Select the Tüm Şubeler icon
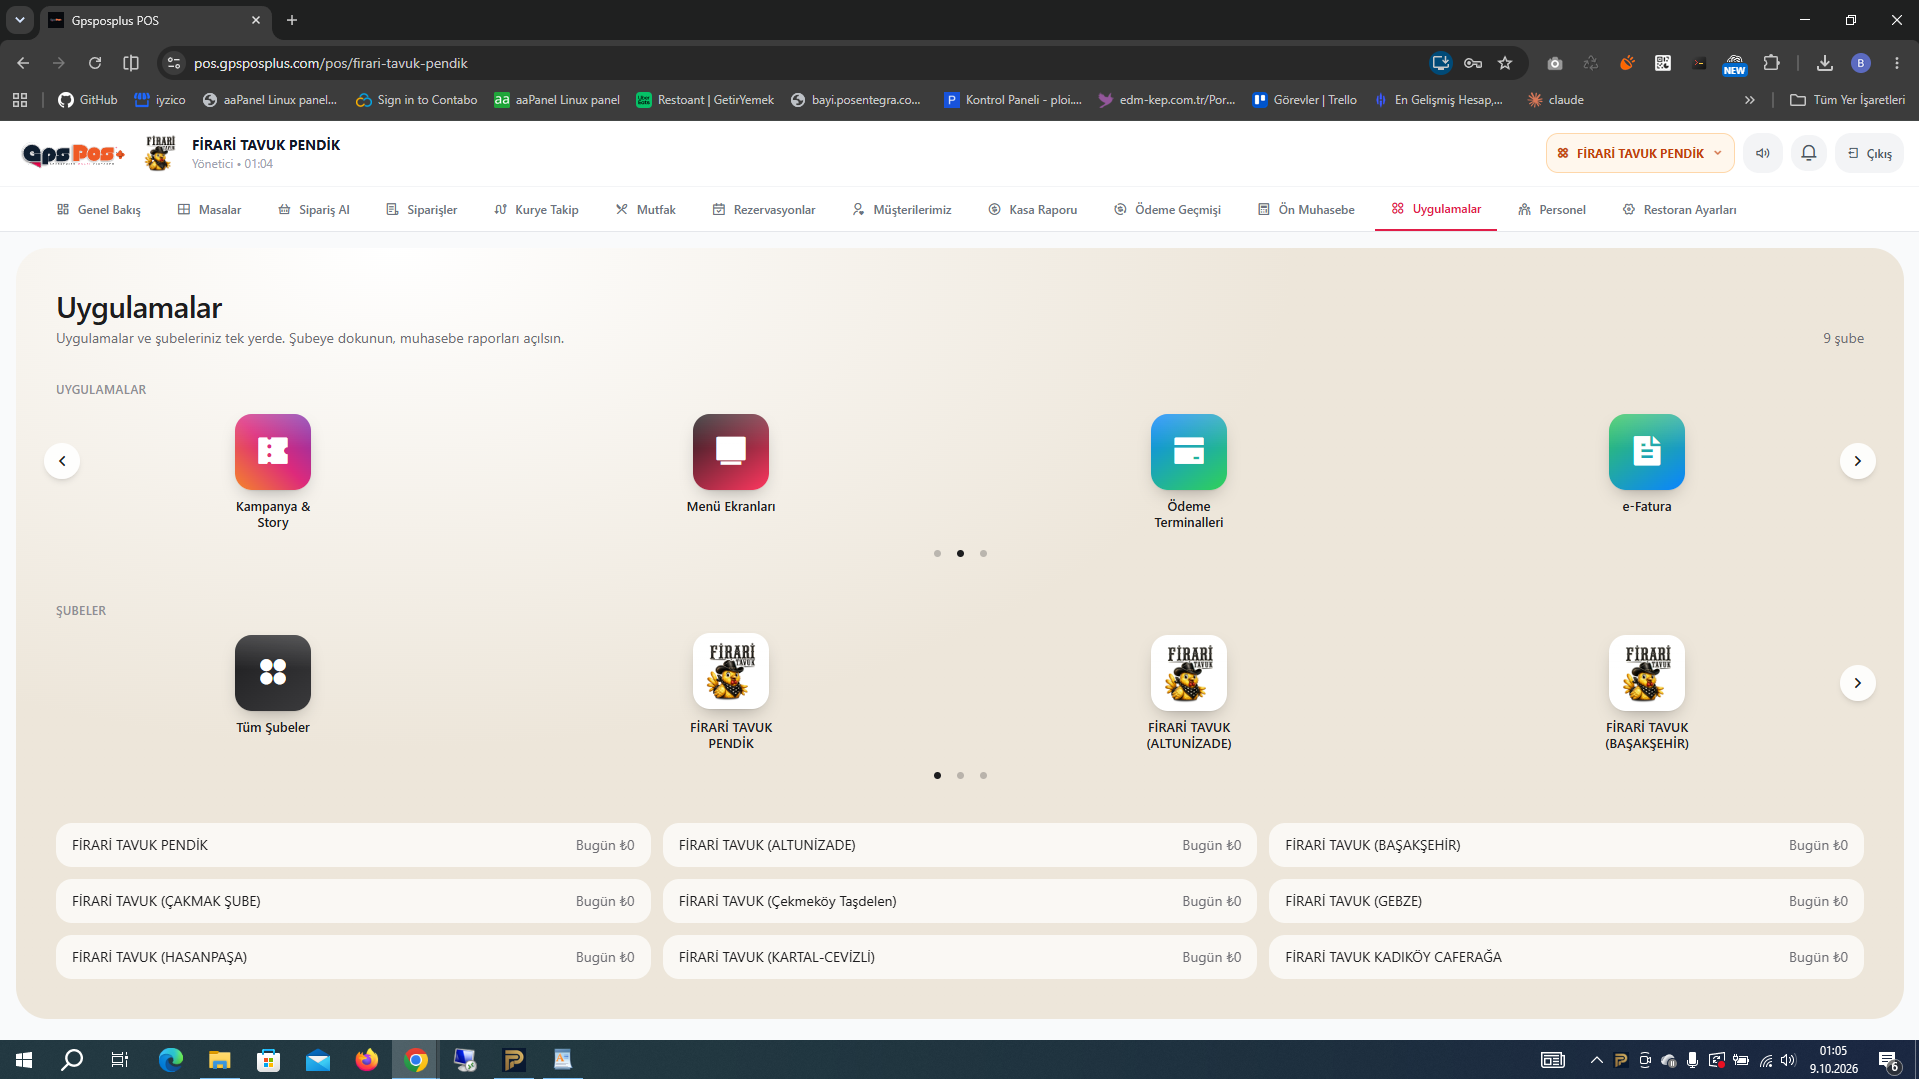This screenshot has width=1919, height=1079. [x=272, y=673]
